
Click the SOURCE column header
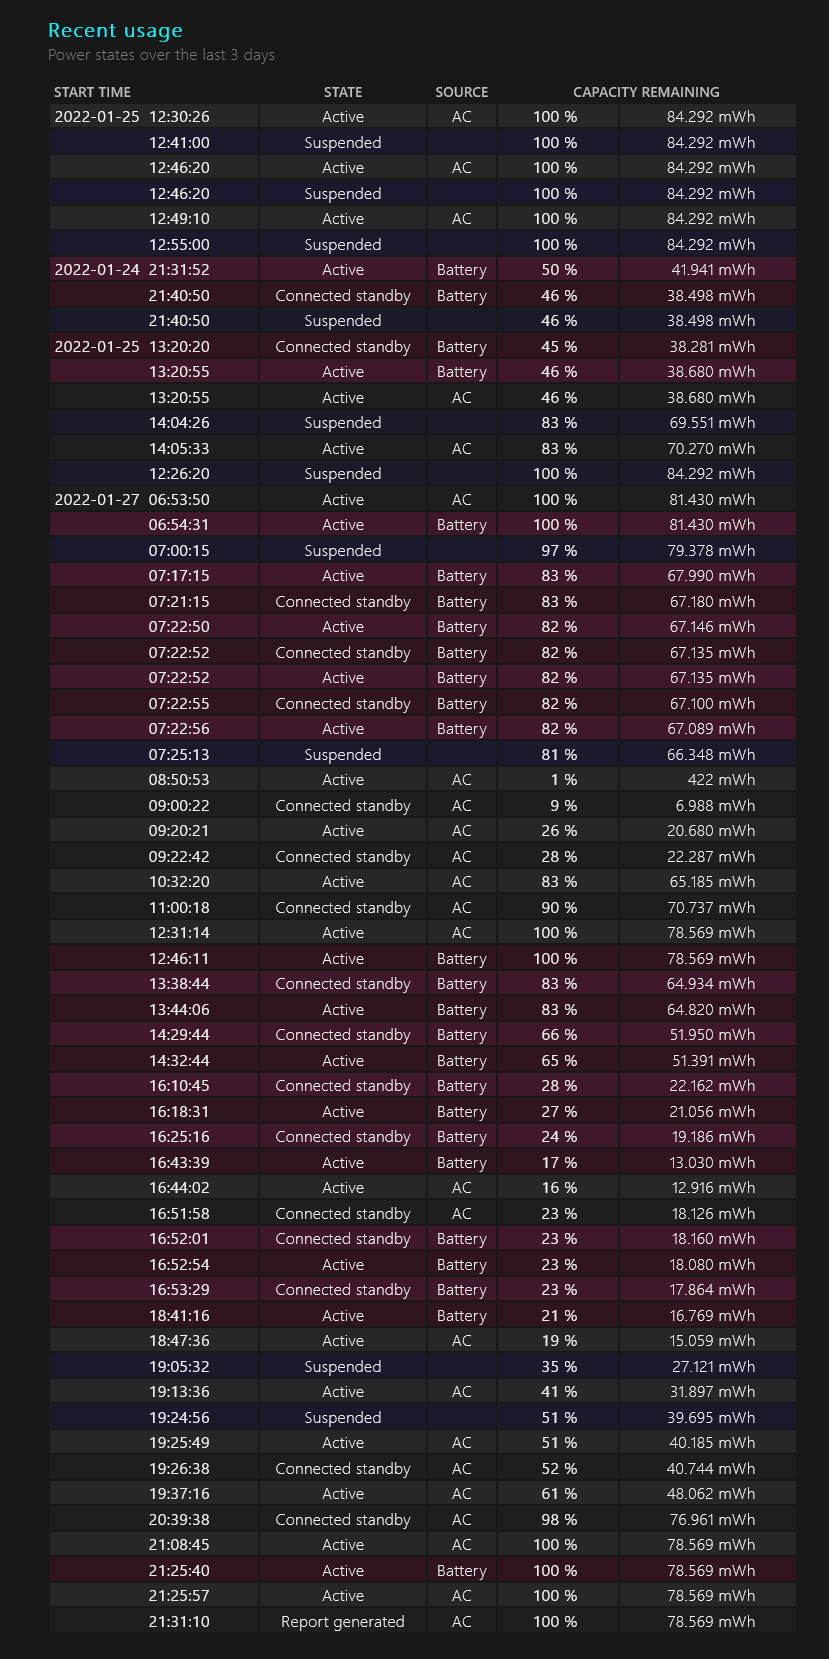pyautogui.click(x=461, y=92)
